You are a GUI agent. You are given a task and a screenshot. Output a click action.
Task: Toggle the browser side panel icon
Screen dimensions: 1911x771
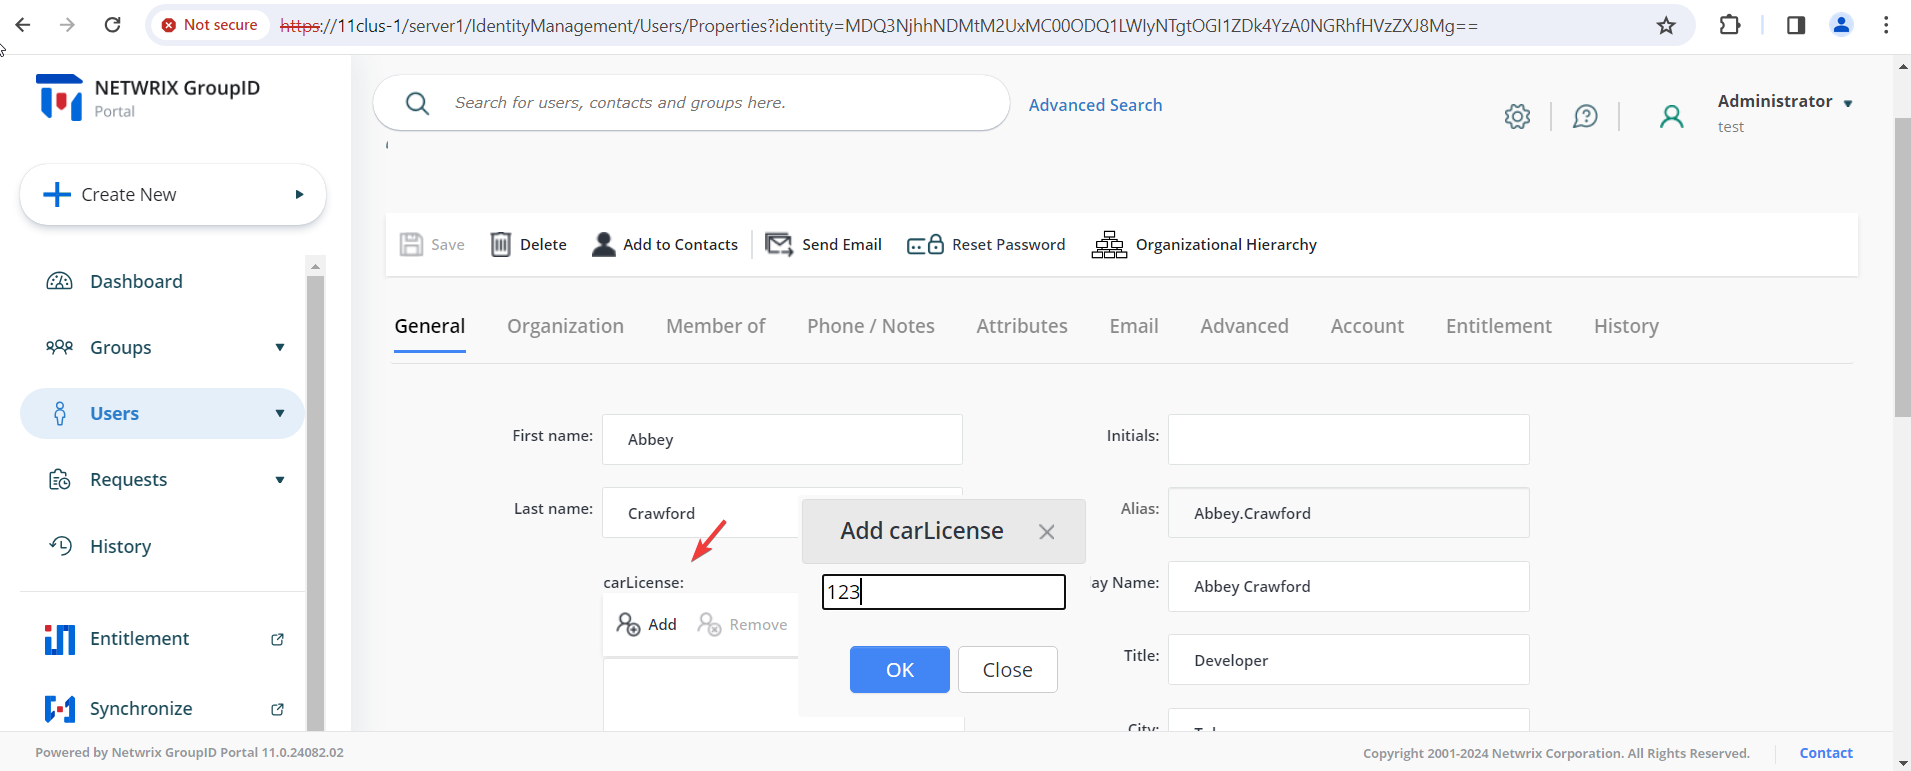1796,25
